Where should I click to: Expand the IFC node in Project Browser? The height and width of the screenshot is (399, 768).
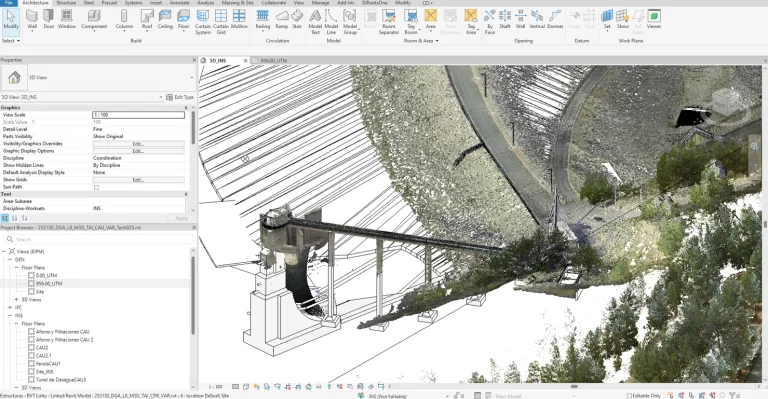10,307
